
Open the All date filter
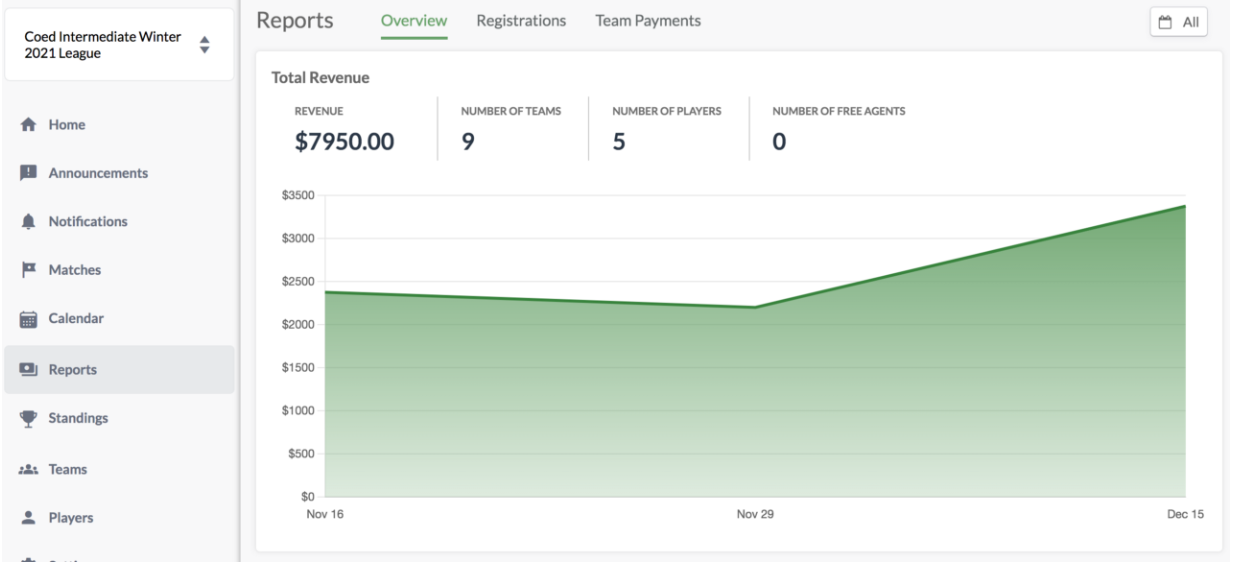(1179, 22)
